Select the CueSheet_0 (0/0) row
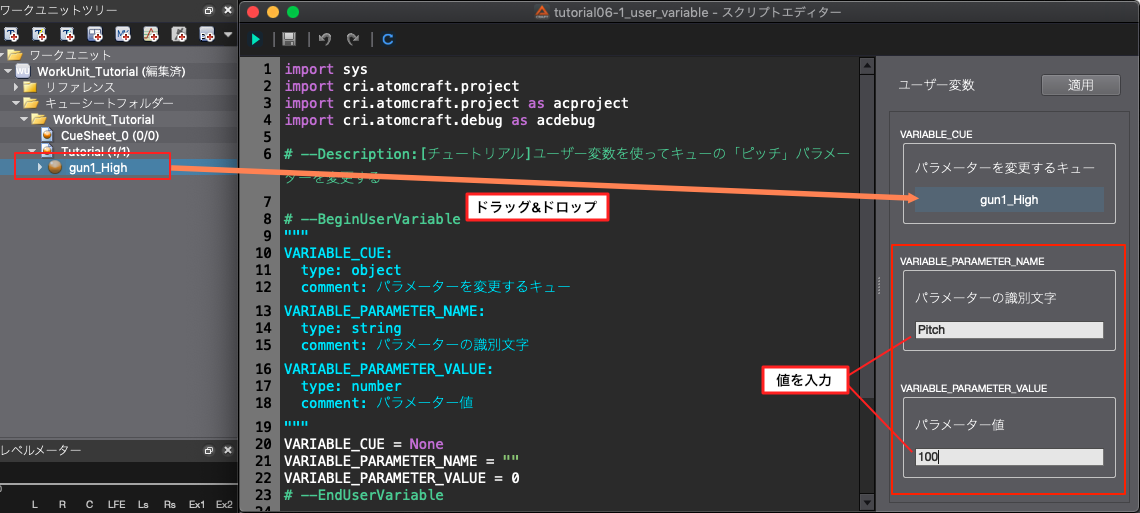Screen dimensions: 1140x513 point(119,135)
